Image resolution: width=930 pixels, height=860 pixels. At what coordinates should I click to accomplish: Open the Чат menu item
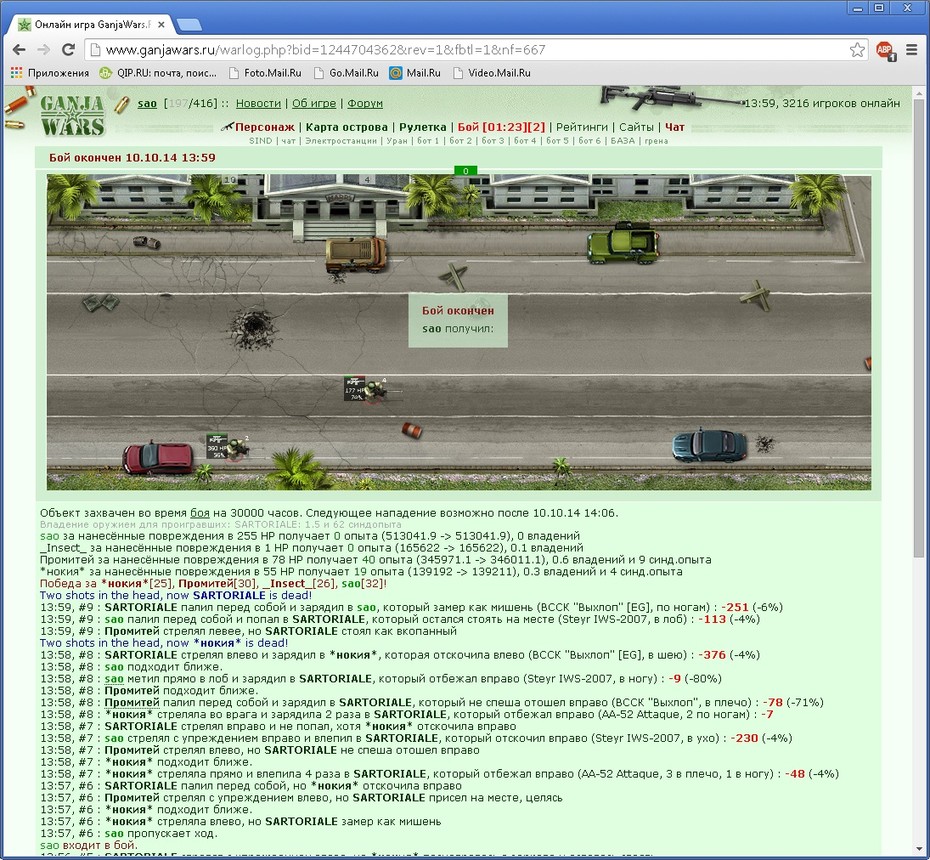tap(674, 127)
